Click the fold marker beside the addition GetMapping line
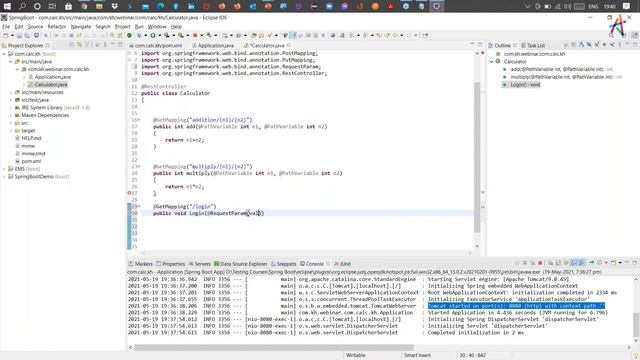The height and width of the screenshot is (360, 640). click(139, 120)
